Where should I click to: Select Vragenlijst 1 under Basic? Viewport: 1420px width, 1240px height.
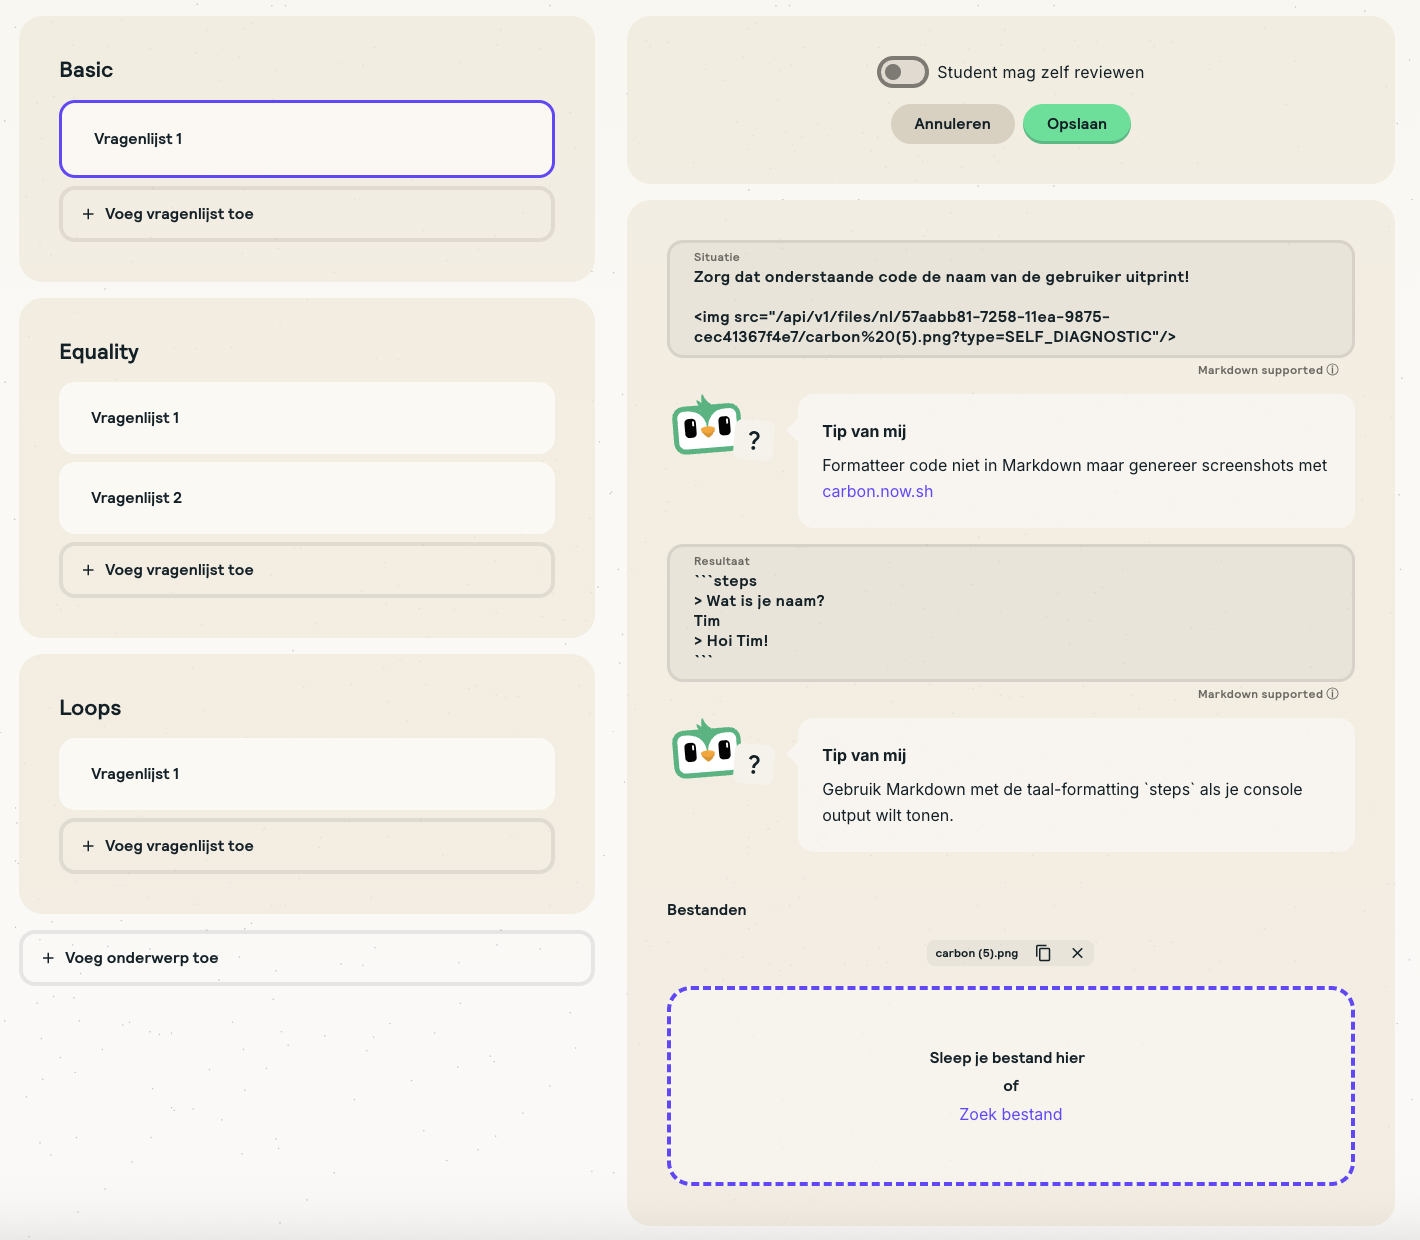pyautogui.click(x=306, y=139)
